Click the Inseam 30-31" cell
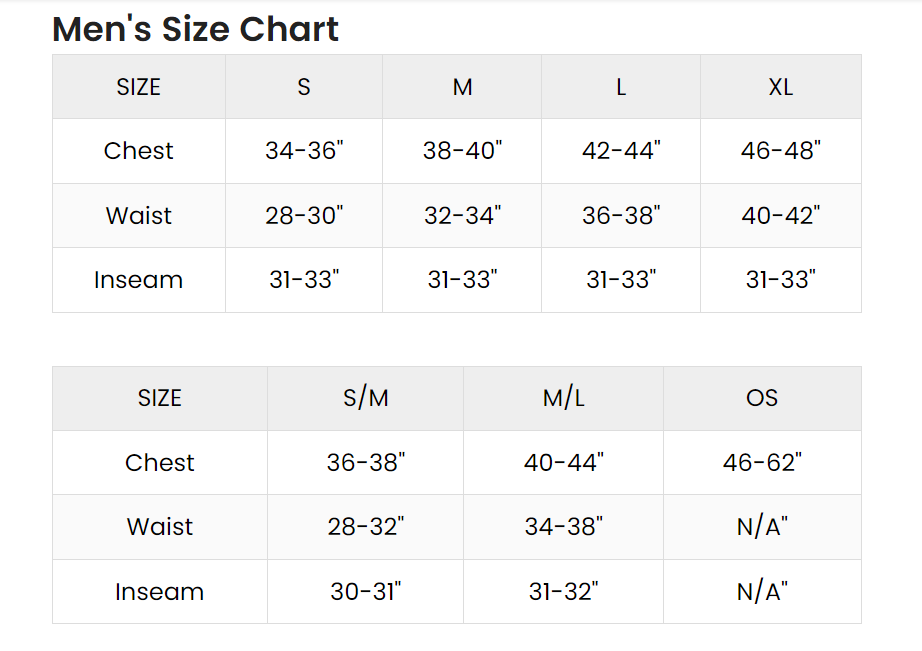This screenshot has width=922, height=651. click(x=366, y=592)
